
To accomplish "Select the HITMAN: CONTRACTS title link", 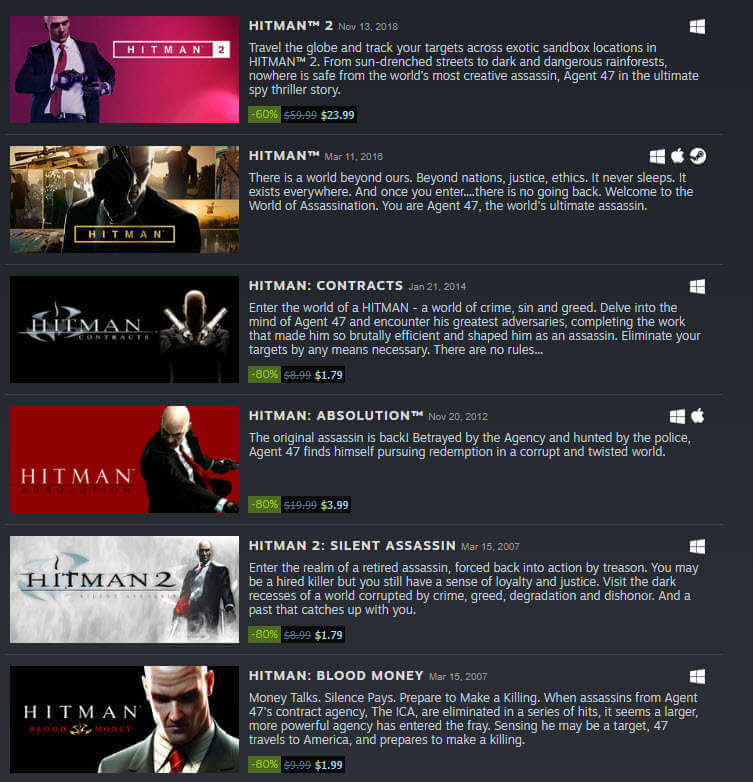I will click(326, 286).
